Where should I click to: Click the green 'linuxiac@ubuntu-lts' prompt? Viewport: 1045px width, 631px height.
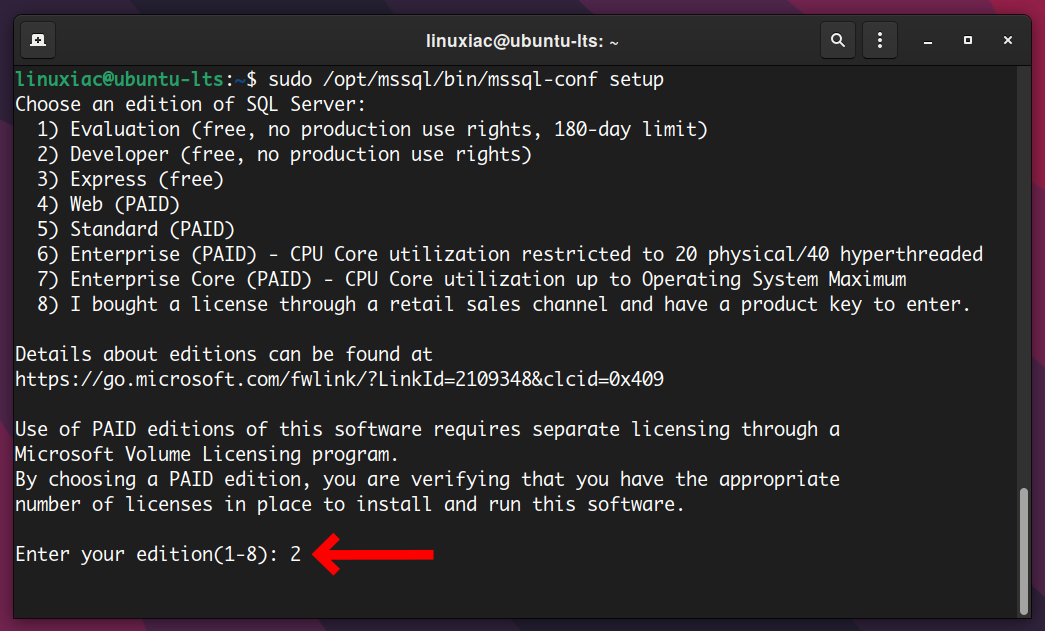point(119,79)
